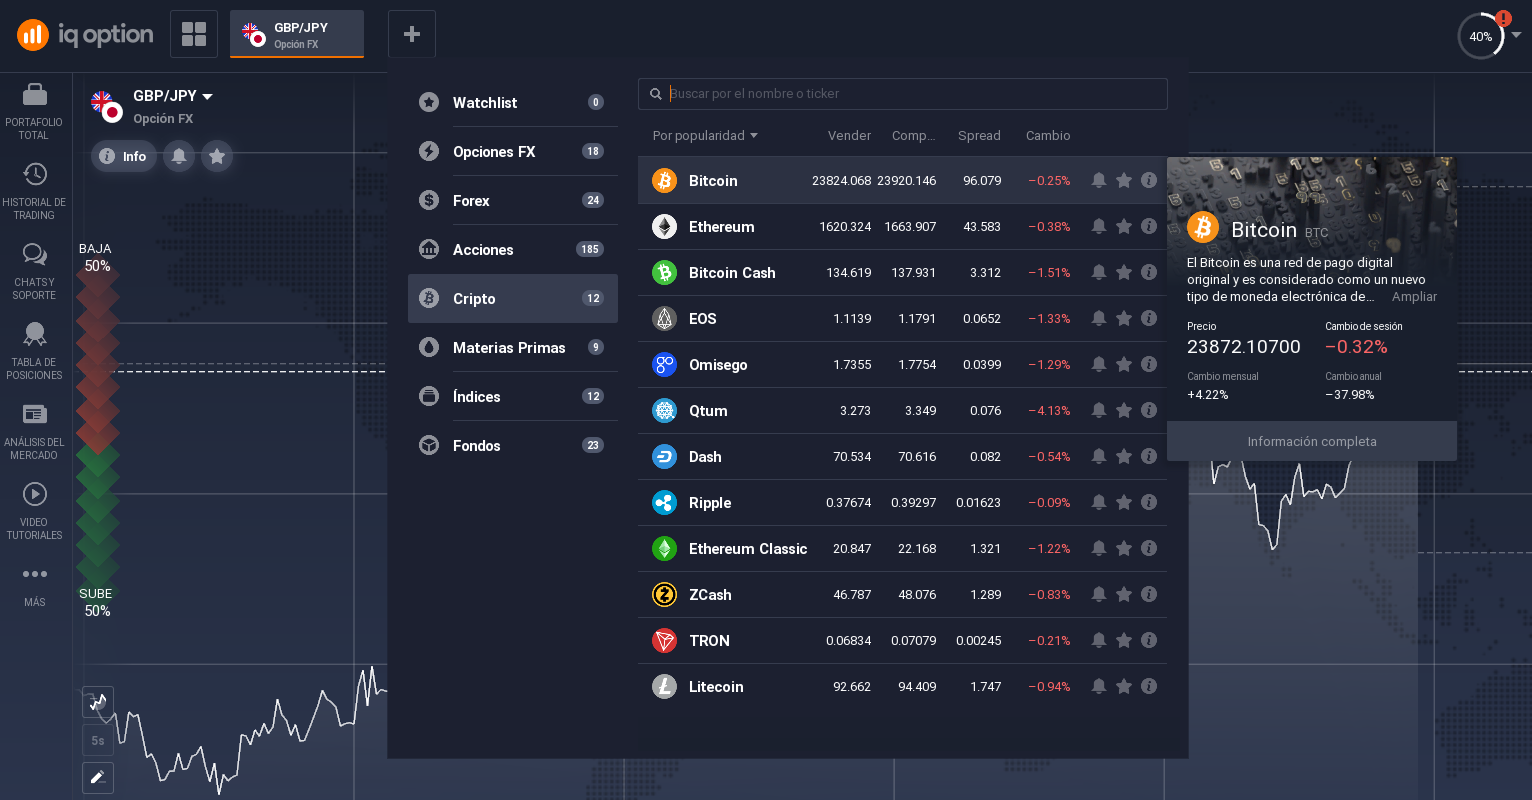Open the Más three-dots menu
The height and width of the screenshot is (800, 1532).
coord(34,586)
